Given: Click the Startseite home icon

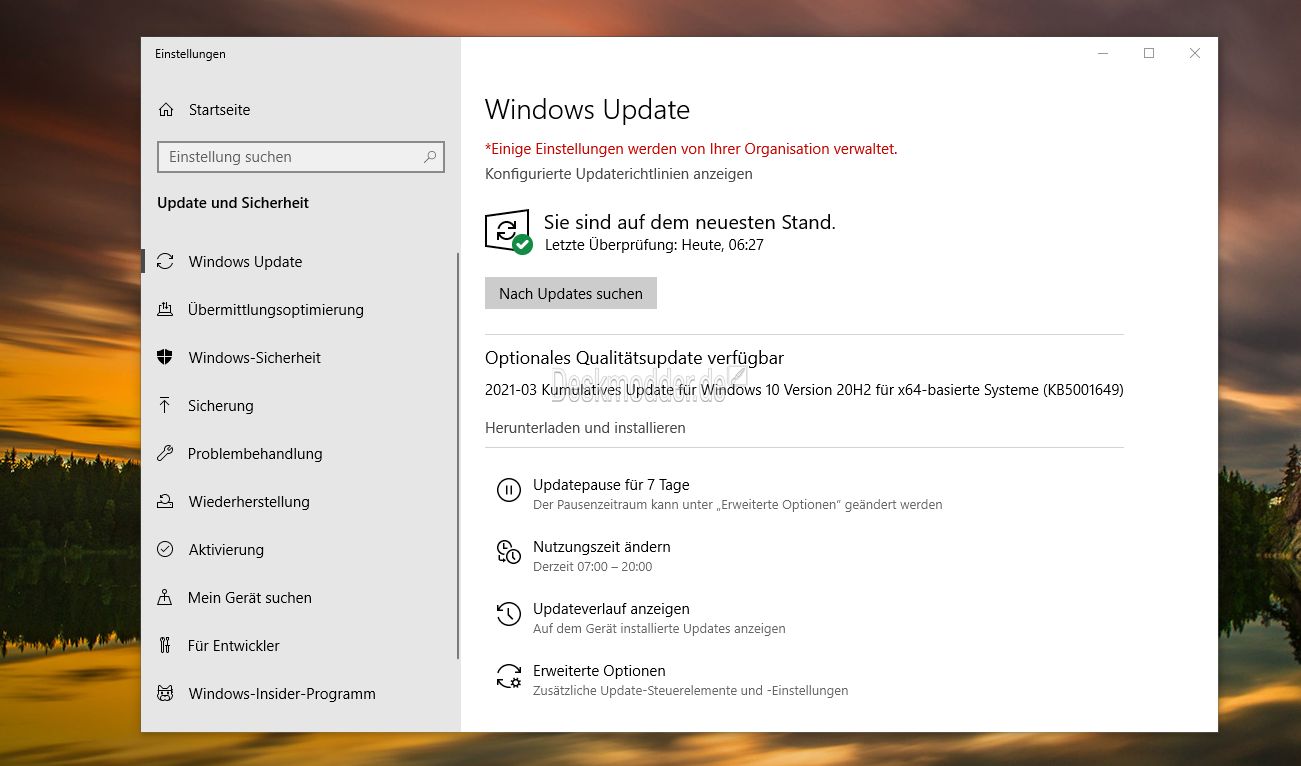Looking at the screenshot, I should point(166,110).
